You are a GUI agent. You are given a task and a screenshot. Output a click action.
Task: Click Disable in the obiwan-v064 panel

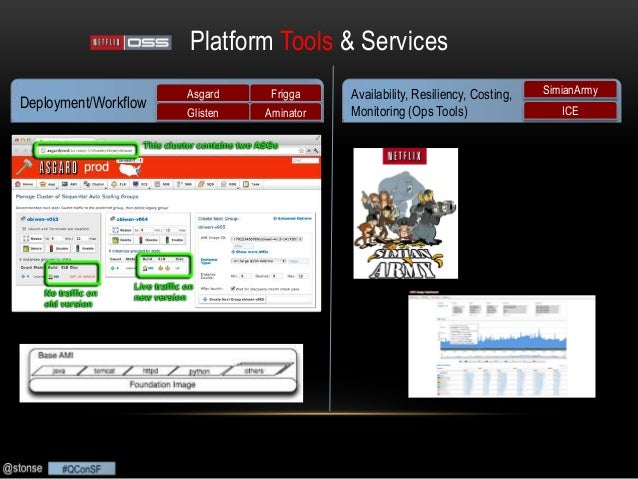click(148, 240)
